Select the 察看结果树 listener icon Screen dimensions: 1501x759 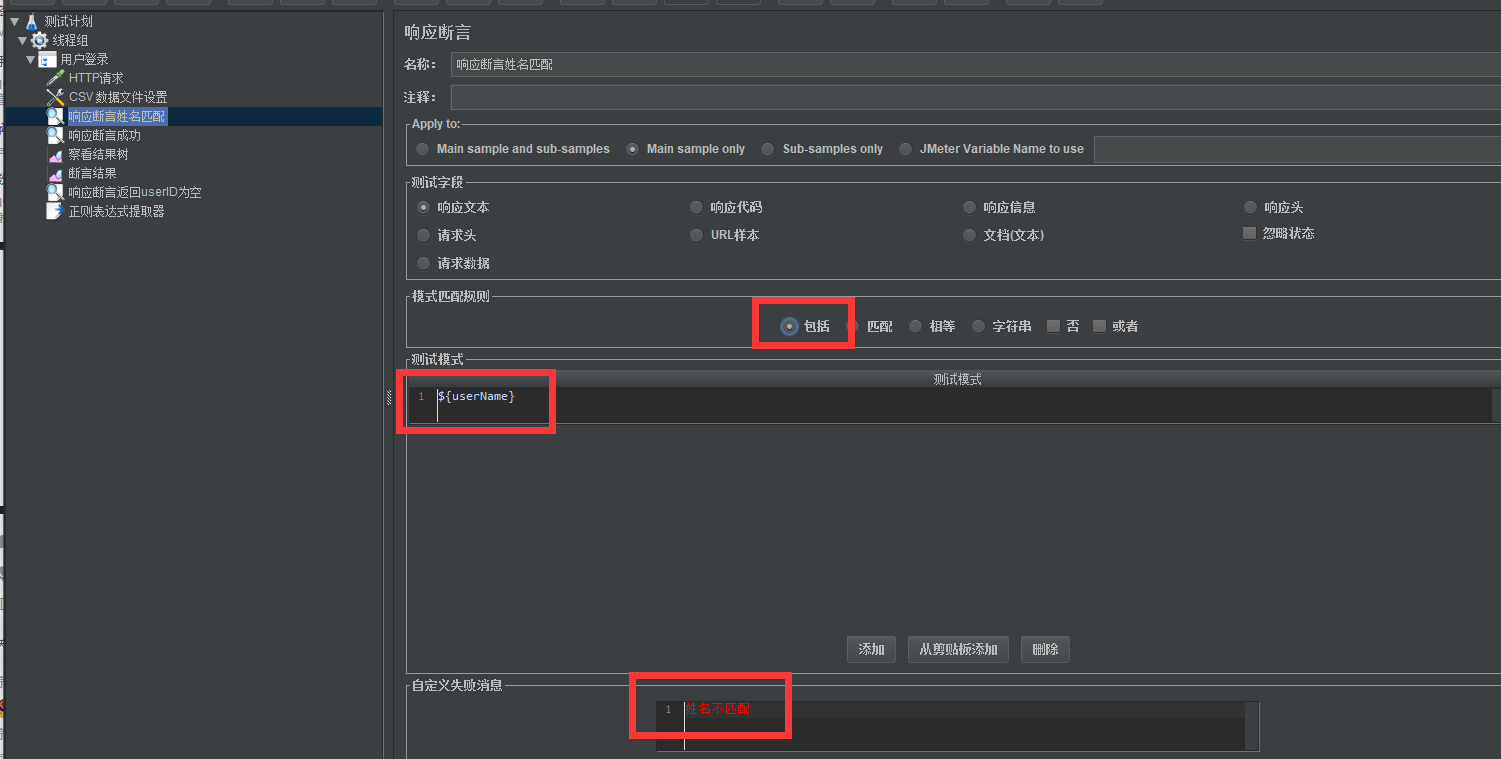click(55, 153)
